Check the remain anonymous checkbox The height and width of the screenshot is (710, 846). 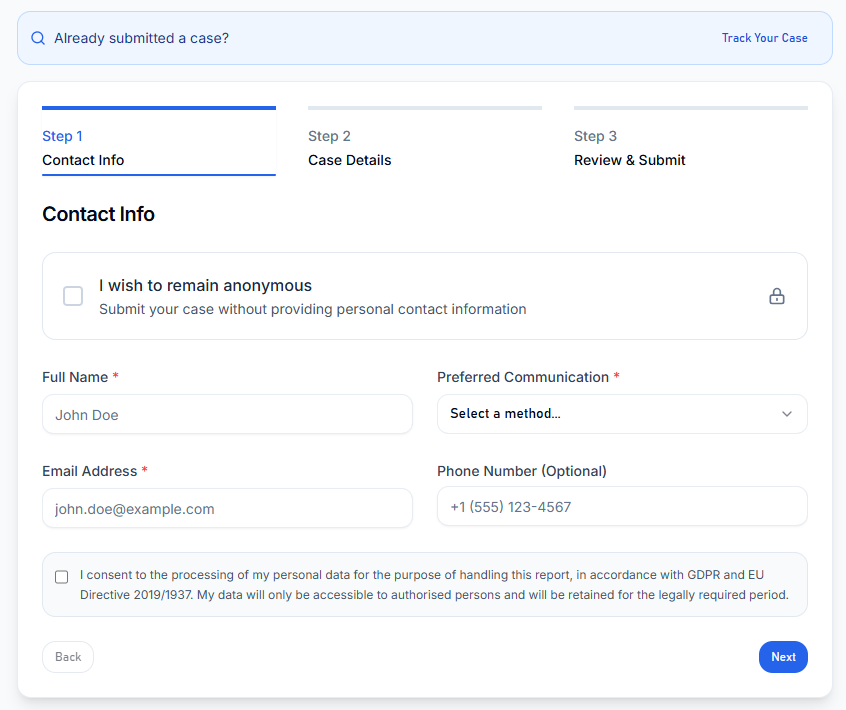click(73, 296)
